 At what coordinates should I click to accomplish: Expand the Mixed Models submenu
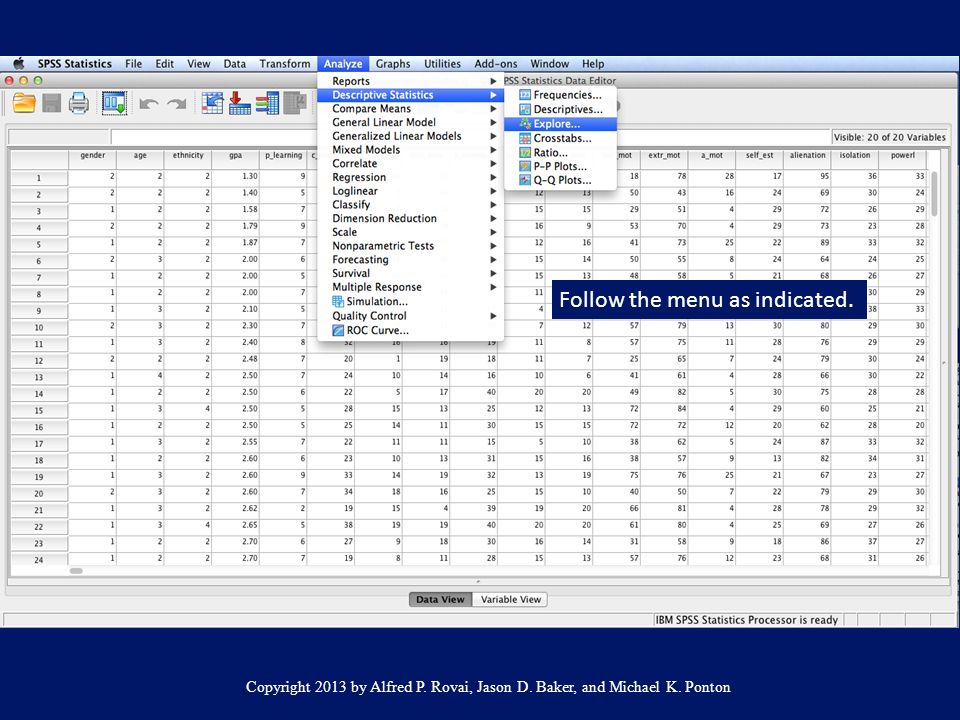coord(410,150)
